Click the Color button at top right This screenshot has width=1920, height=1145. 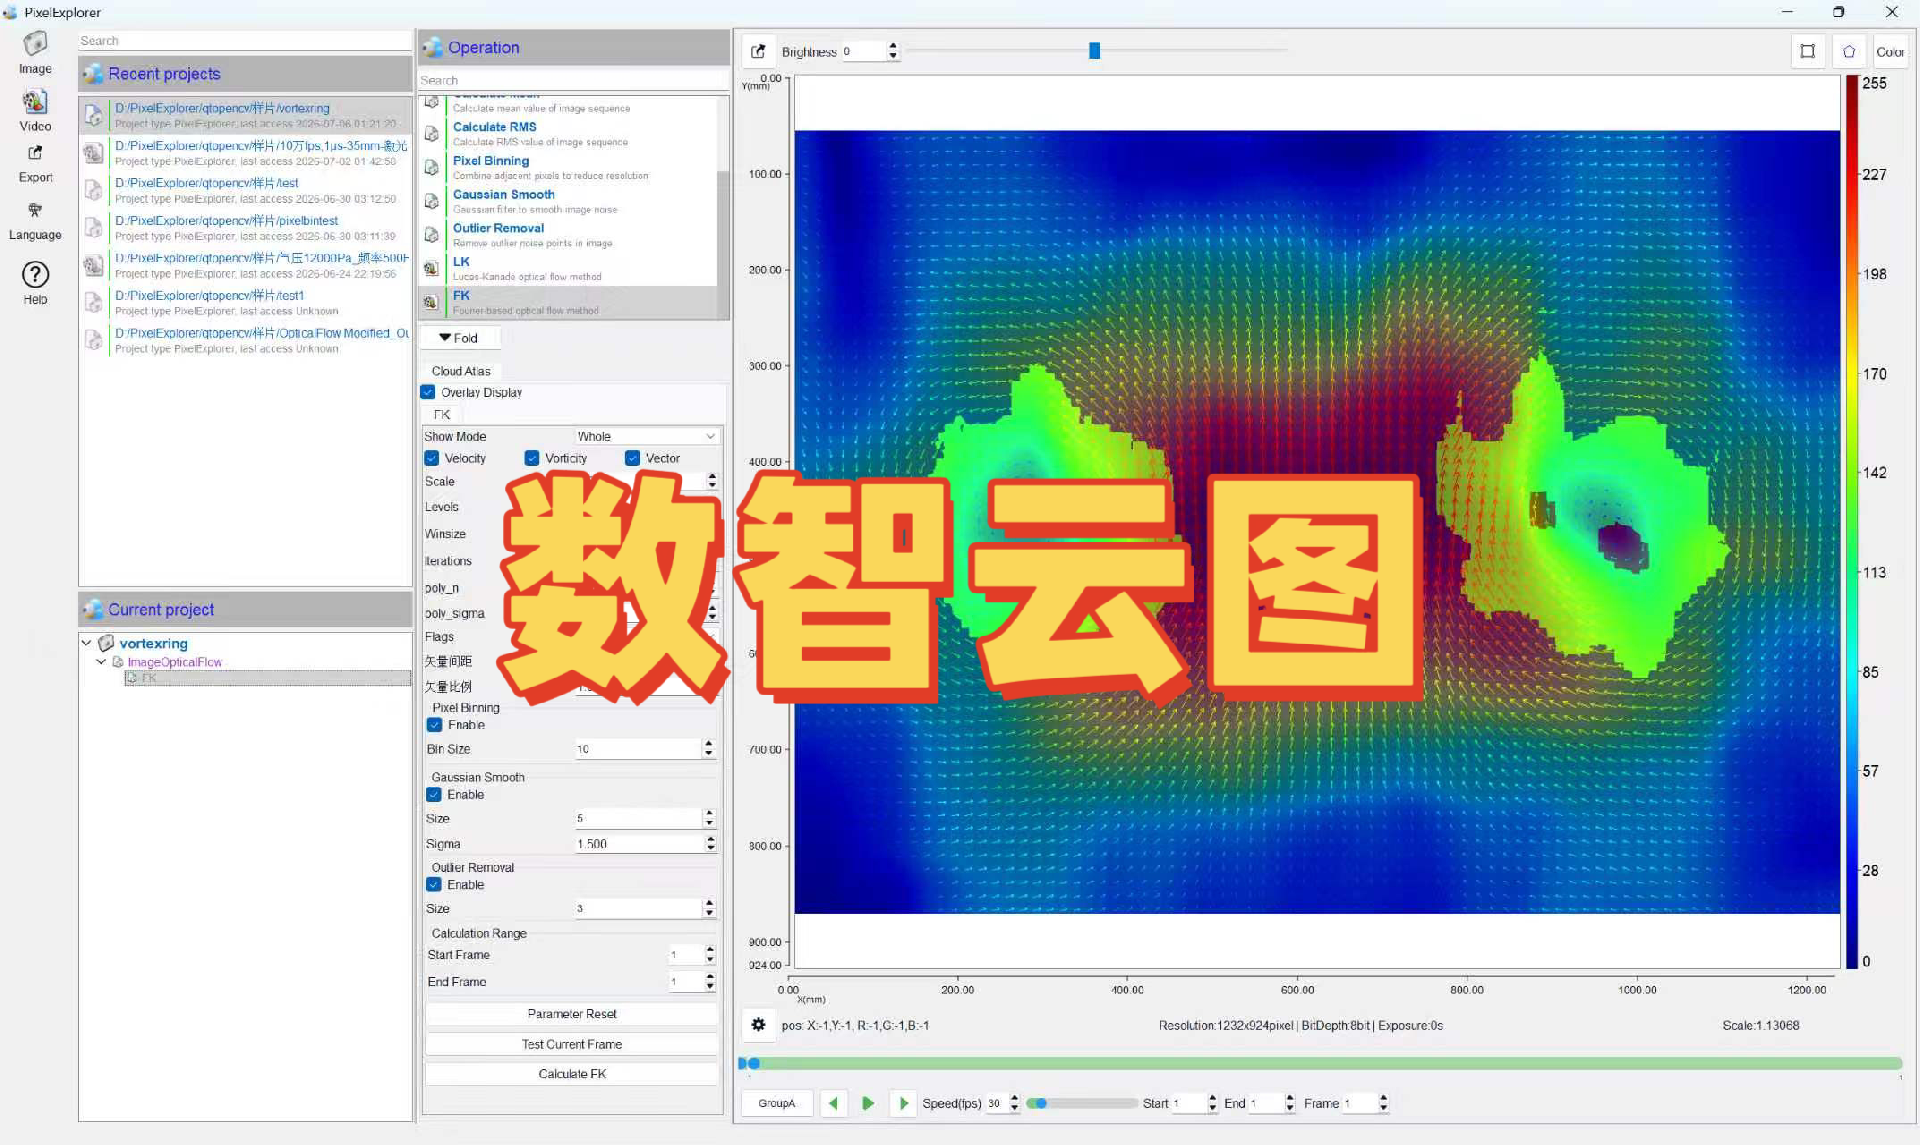(1890, 51)
